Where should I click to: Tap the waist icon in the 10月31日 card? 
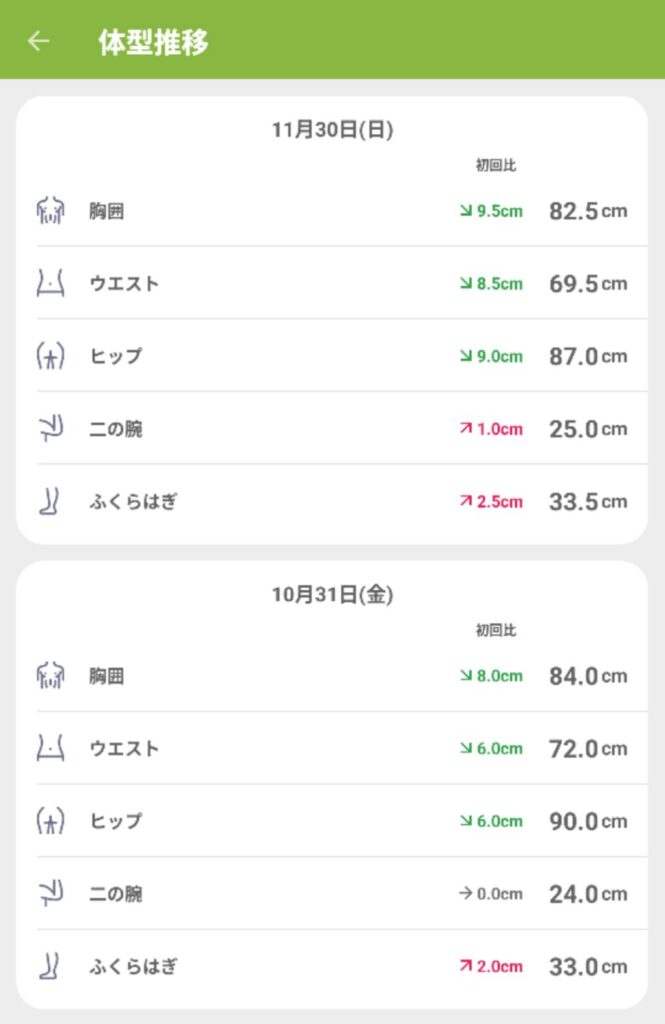coord(50,748)
